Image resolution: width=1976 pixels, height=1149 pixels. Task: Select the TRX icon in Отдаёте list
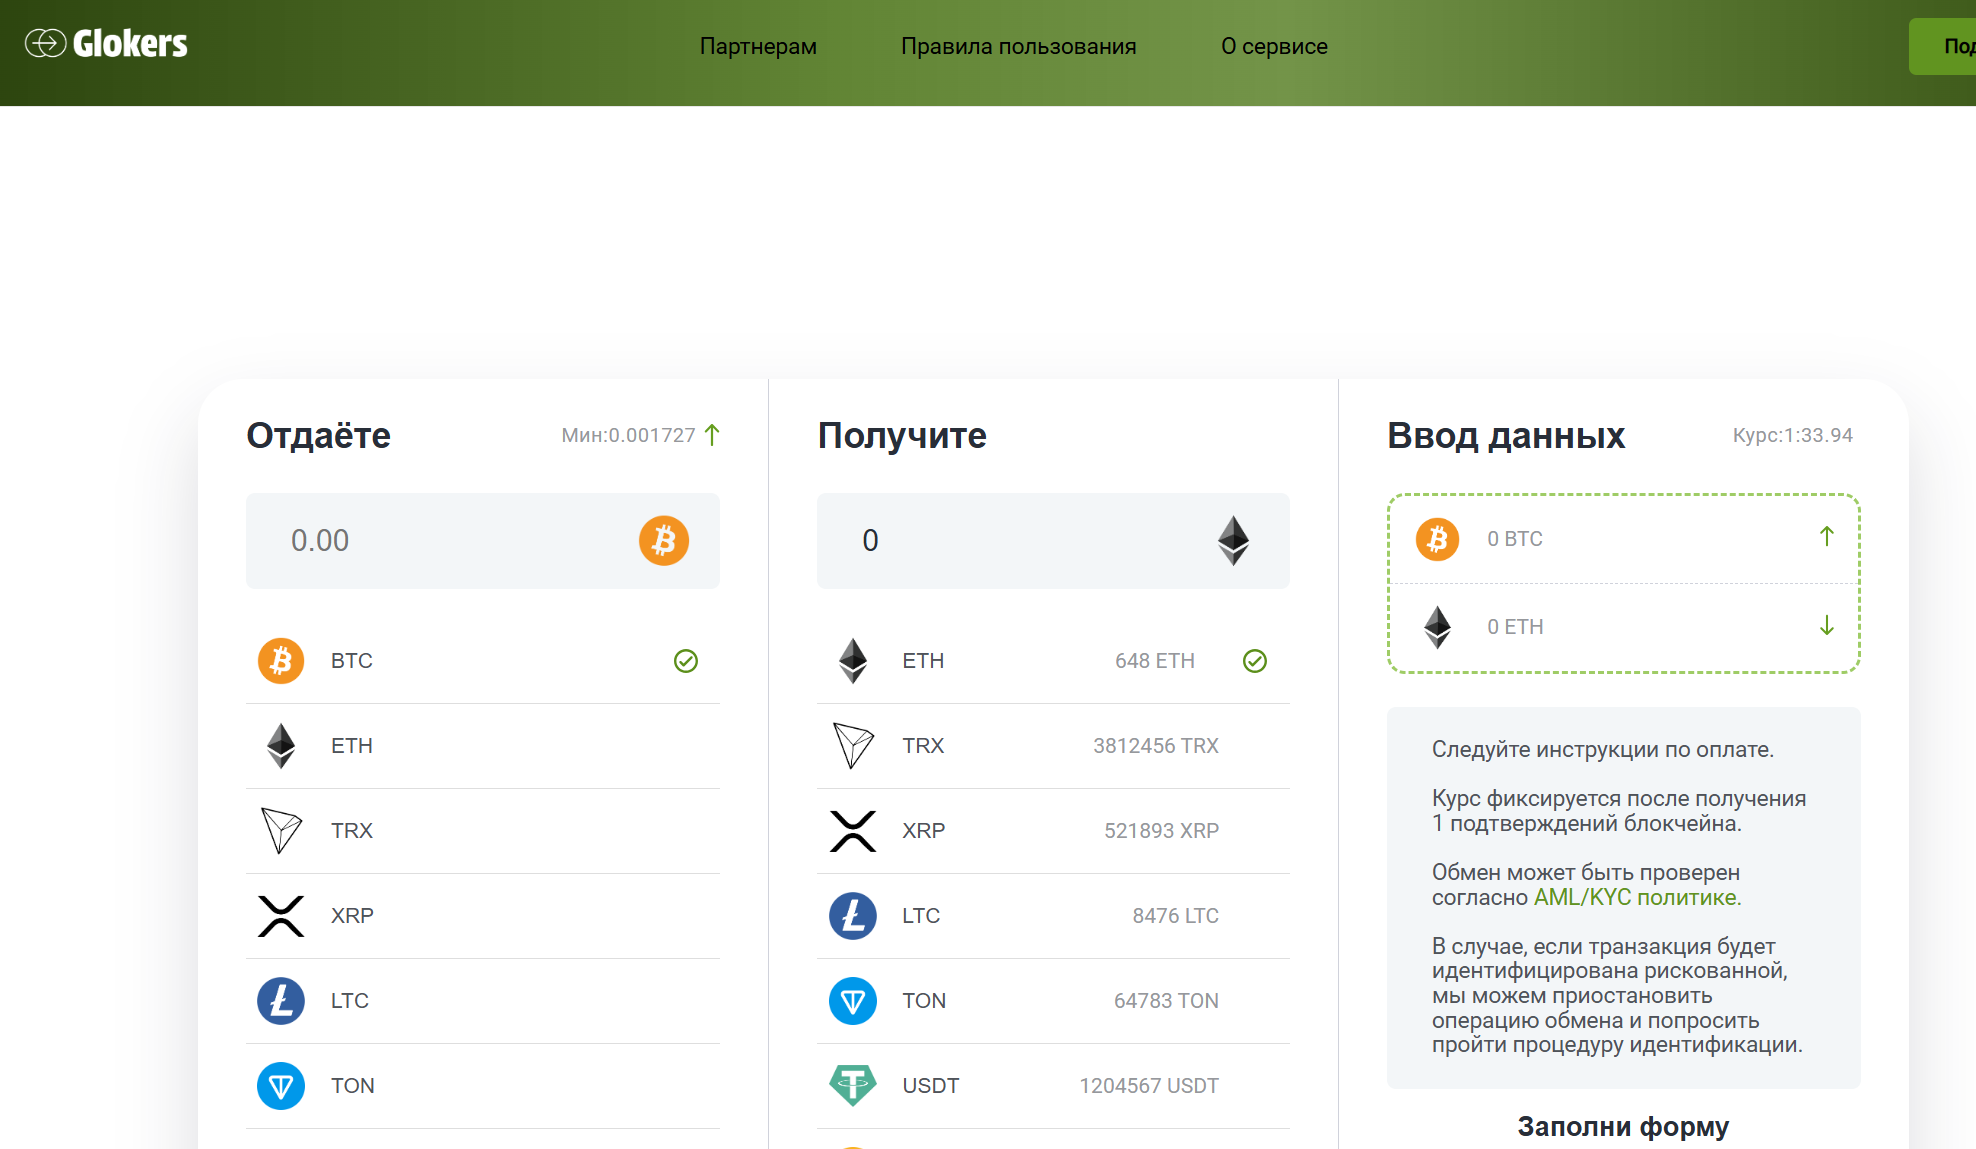point(281,831)
